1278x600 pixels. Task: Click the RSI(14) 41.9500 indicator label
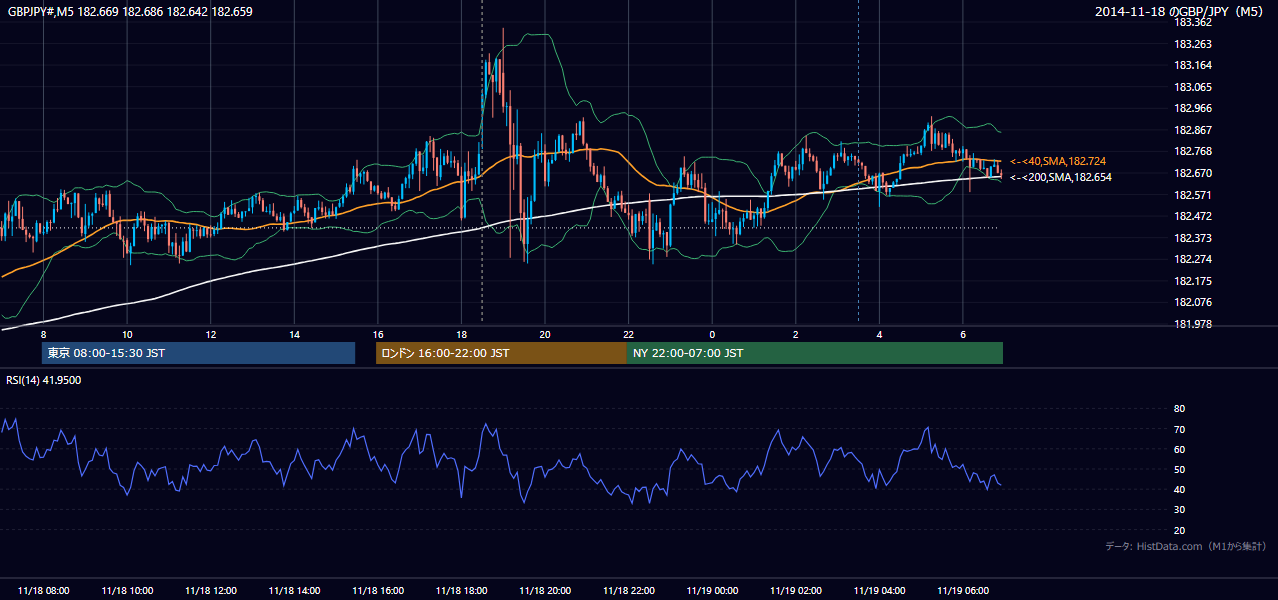pyautogui.click(x=44, y=380)
